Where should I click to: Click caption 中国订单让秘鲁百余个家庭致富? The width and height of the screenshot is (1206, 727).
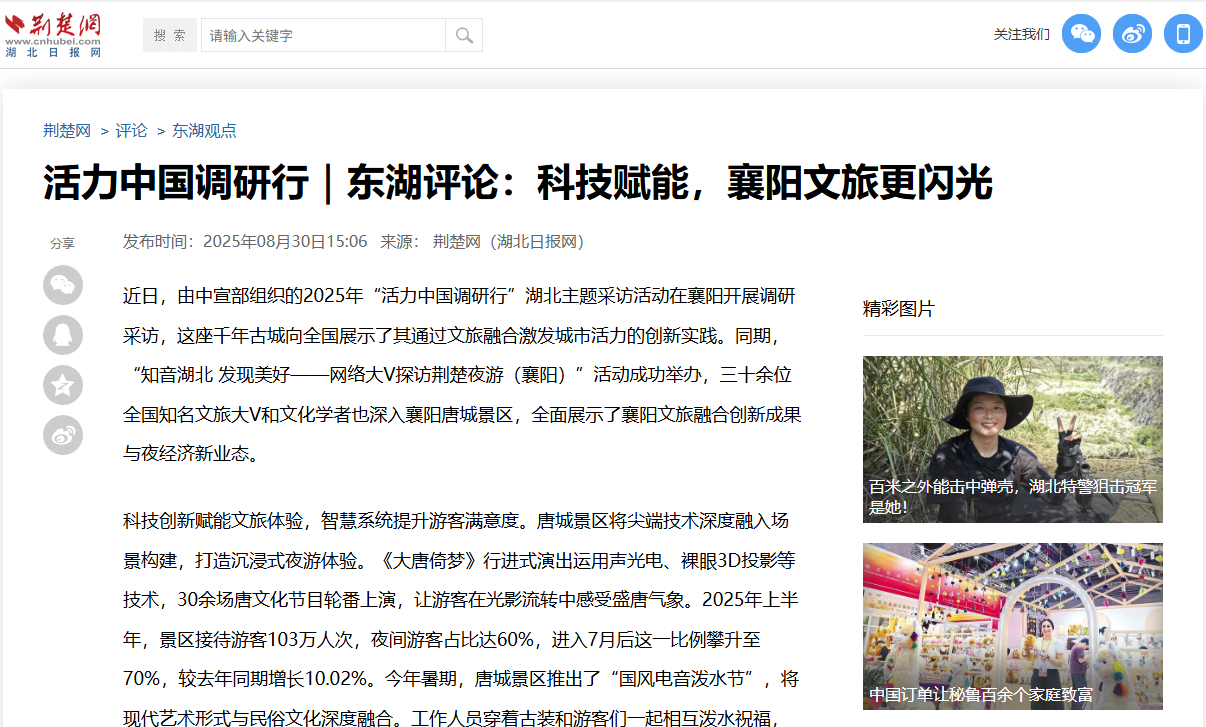[x=980, y=694]
